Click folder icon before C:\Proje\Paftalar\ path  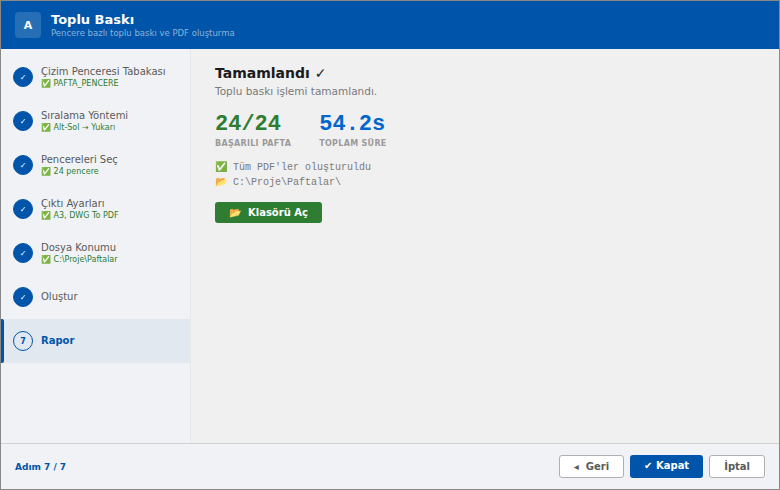[221, 182]
